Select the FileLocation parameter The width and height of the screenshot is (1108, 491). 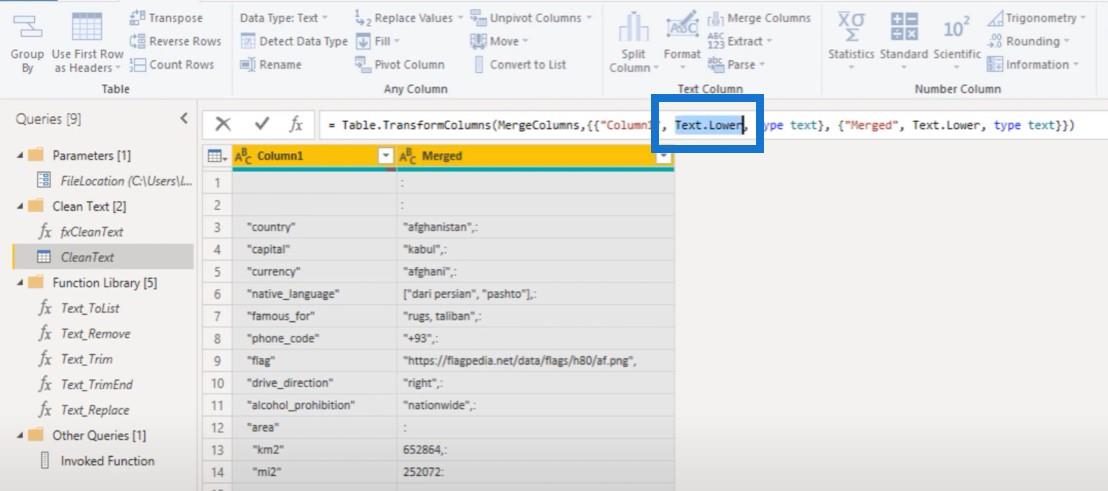coord(115,181)
